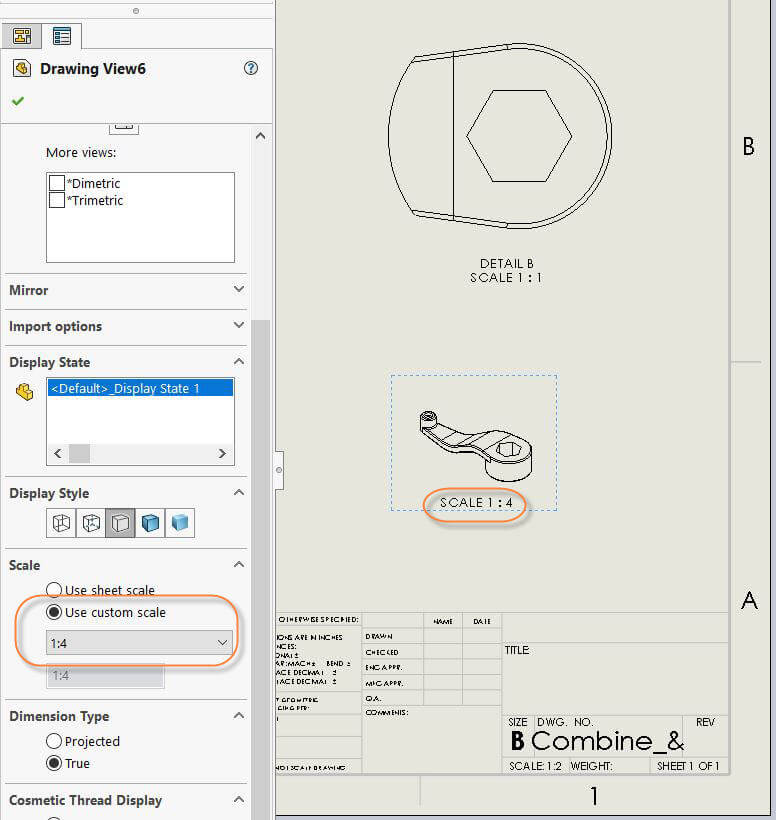The image size is (776, 820).
Task: Click the More views list box
Action: 140,218
